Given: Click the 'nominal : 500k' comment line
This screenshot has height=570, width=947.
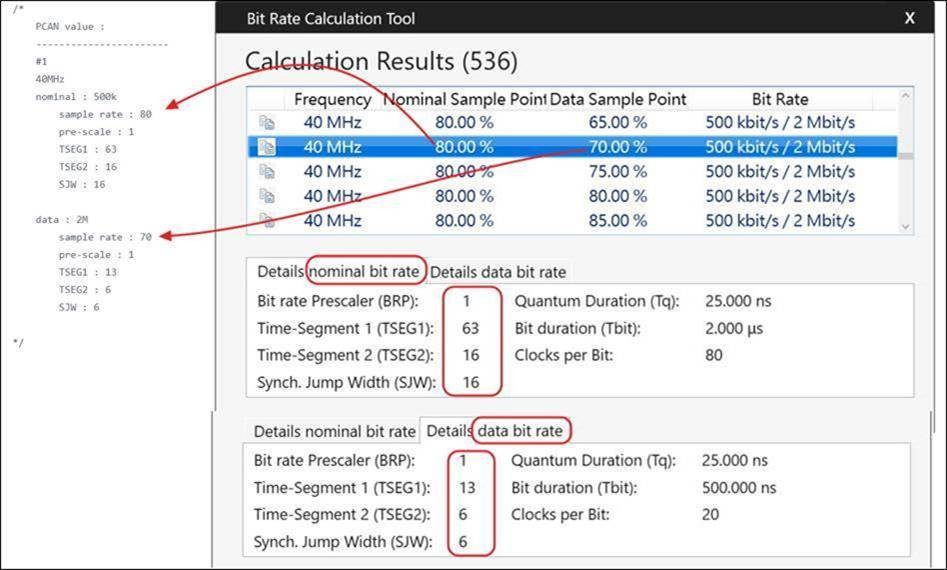Looking at the screenshot, I should tap(76, 97).
